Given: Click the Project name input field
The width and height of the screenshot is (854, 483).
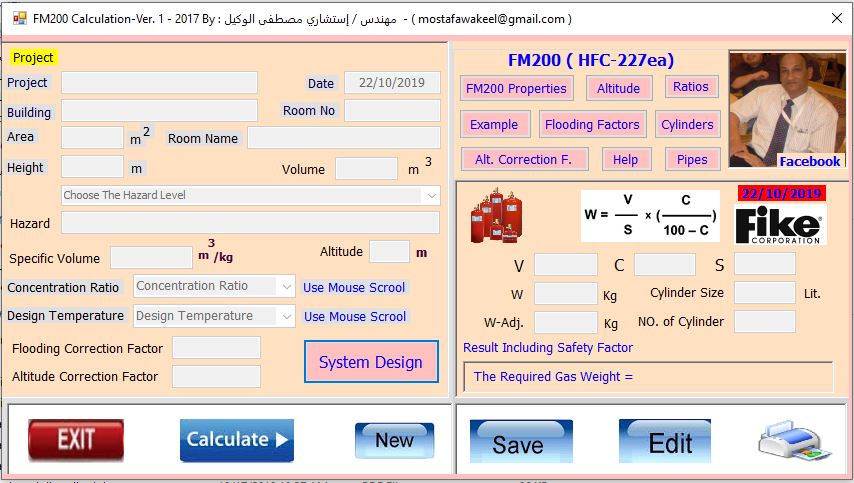Looking at the screenshot, I should point(160,83).
